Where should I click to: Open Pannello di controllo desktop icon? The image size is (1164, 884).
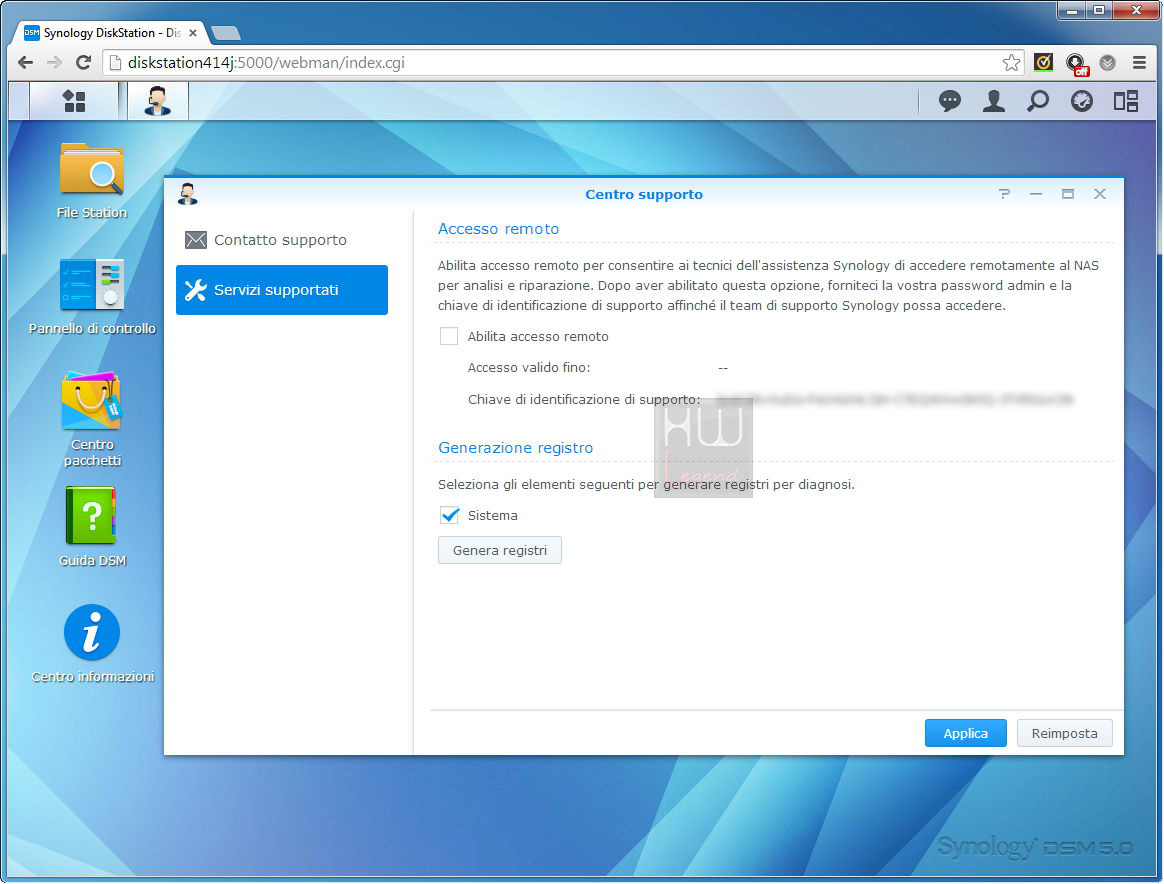[x=92, y=296]
